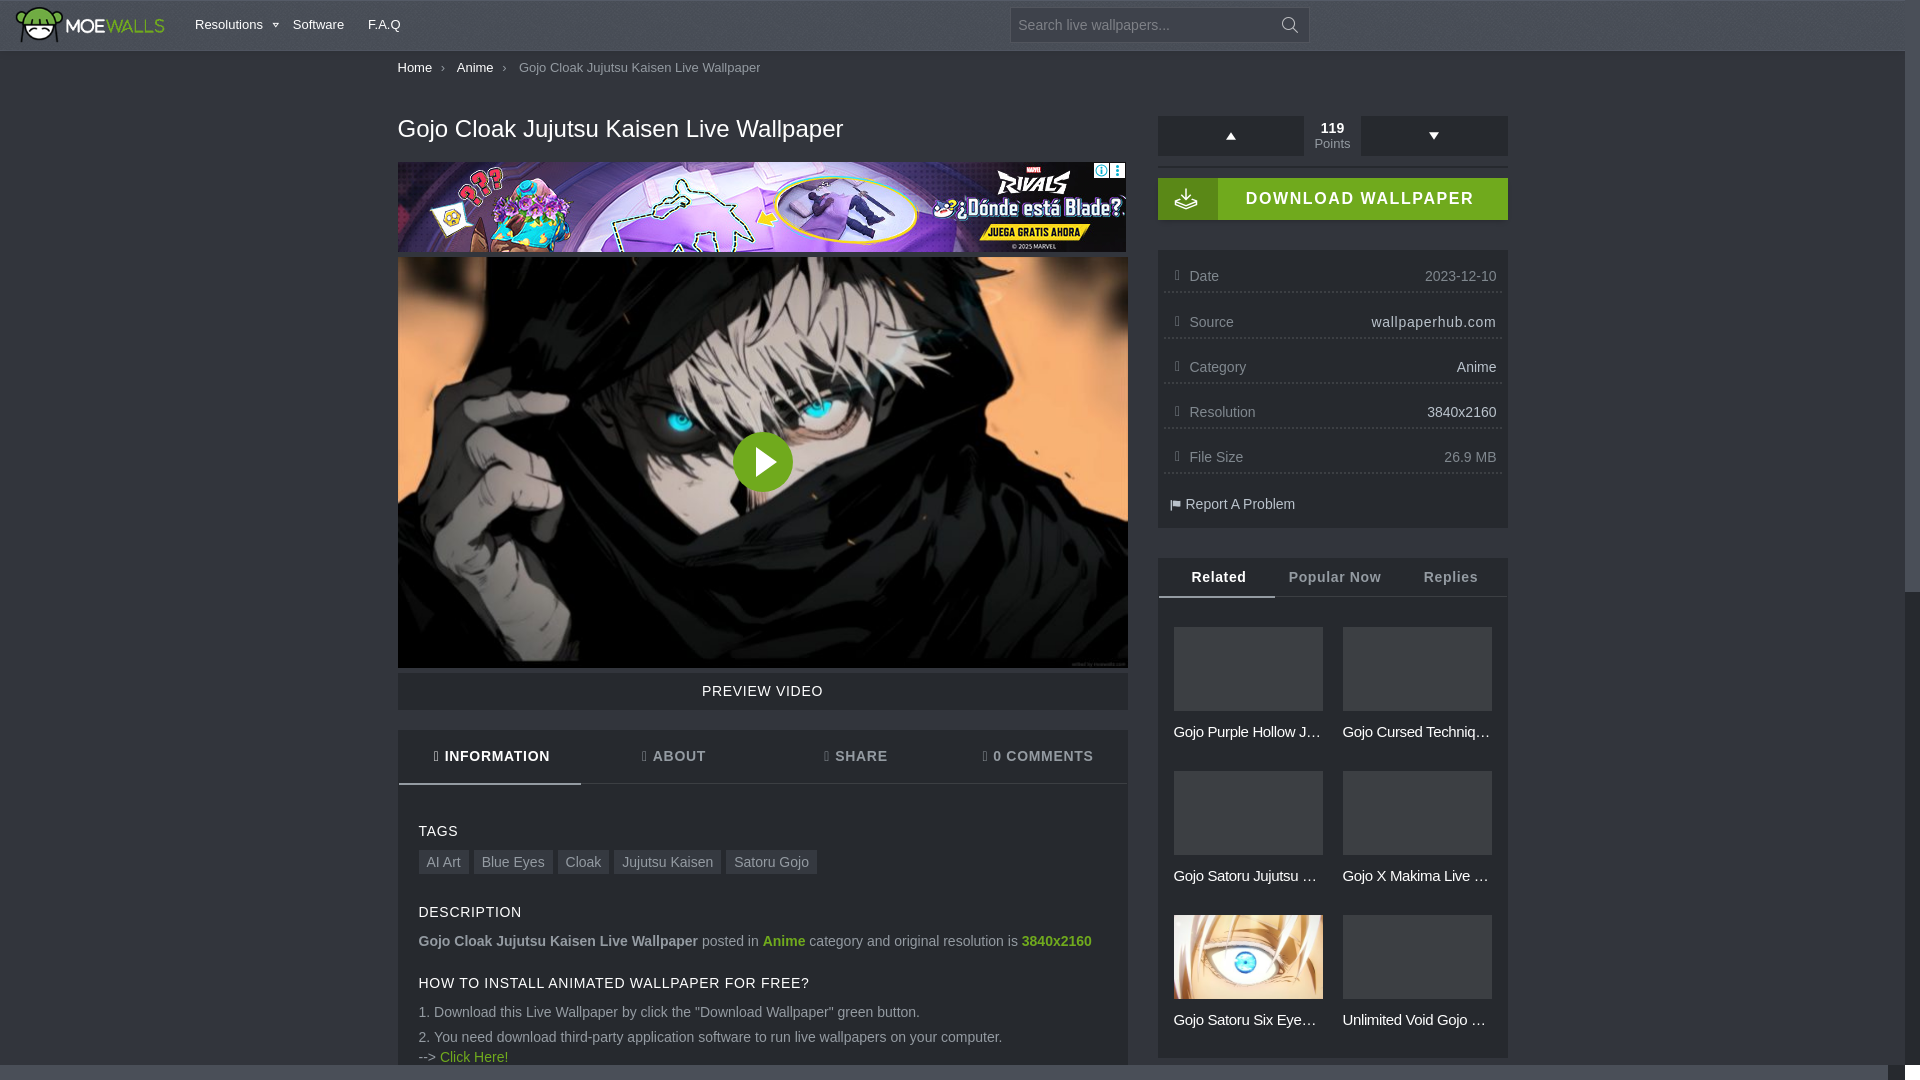Open the Marvel Rivals ad banner
The image size is (1920, 1080).
762,207
